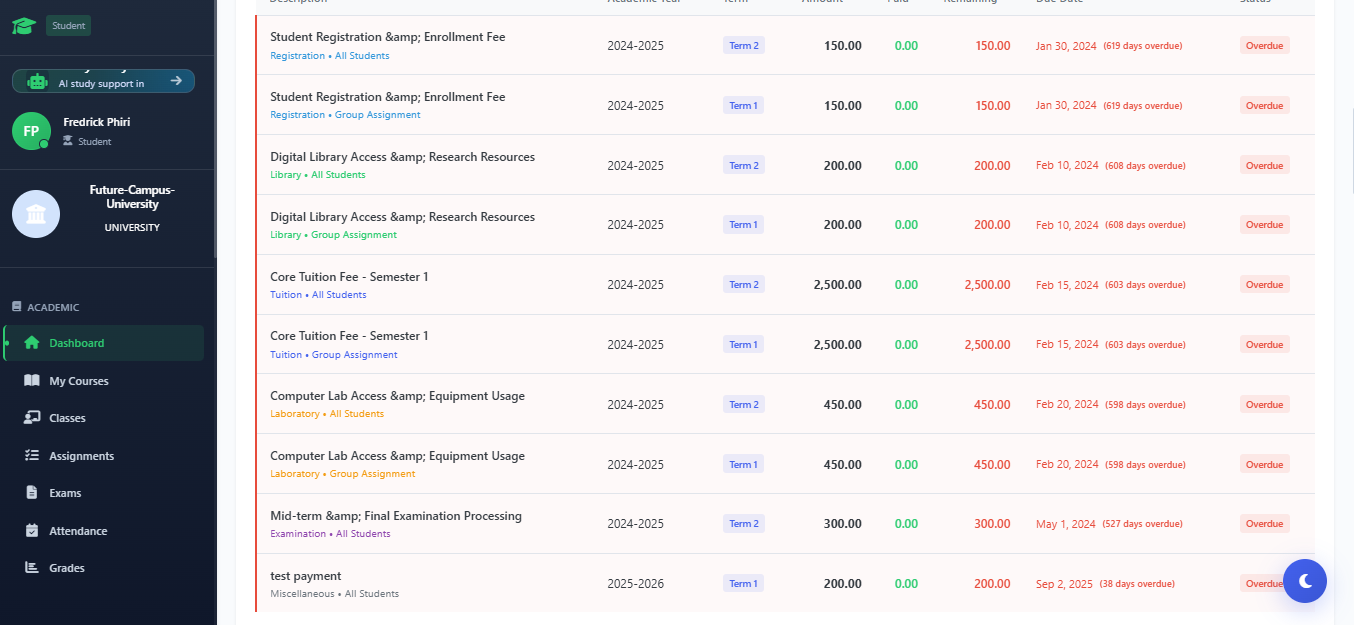Click the Dashboard home icon
The width and height of the screenshot is (1354, 625).
32,343
